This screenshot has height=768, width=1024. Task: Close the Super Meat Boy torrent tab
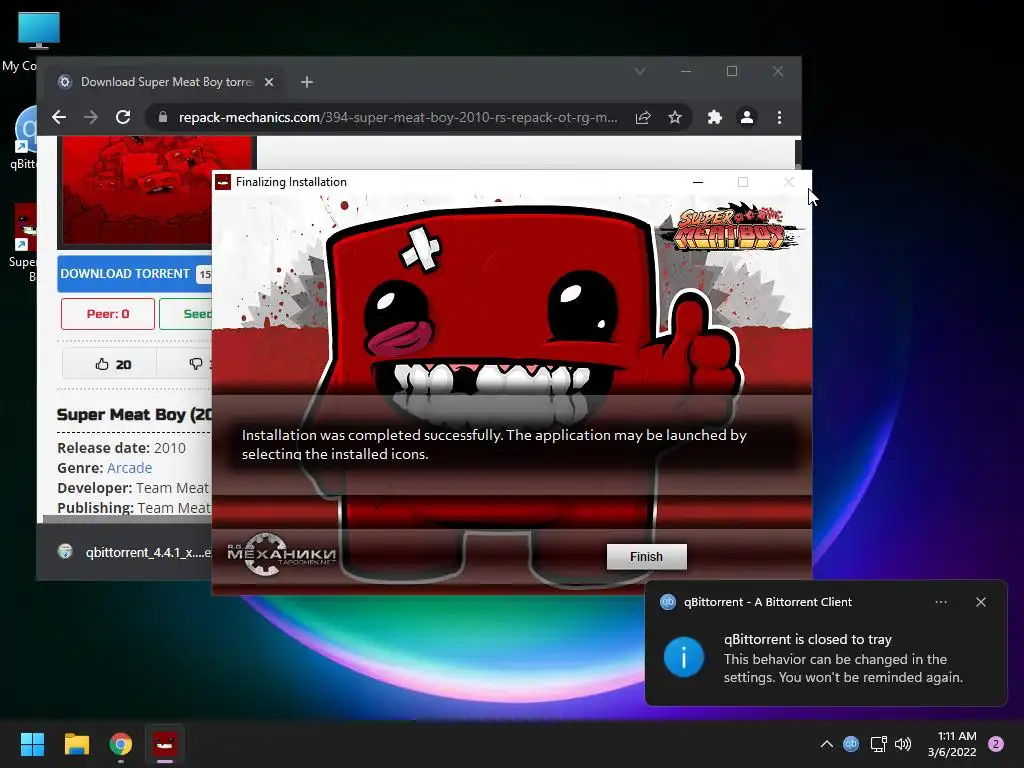tap(268, 82)
